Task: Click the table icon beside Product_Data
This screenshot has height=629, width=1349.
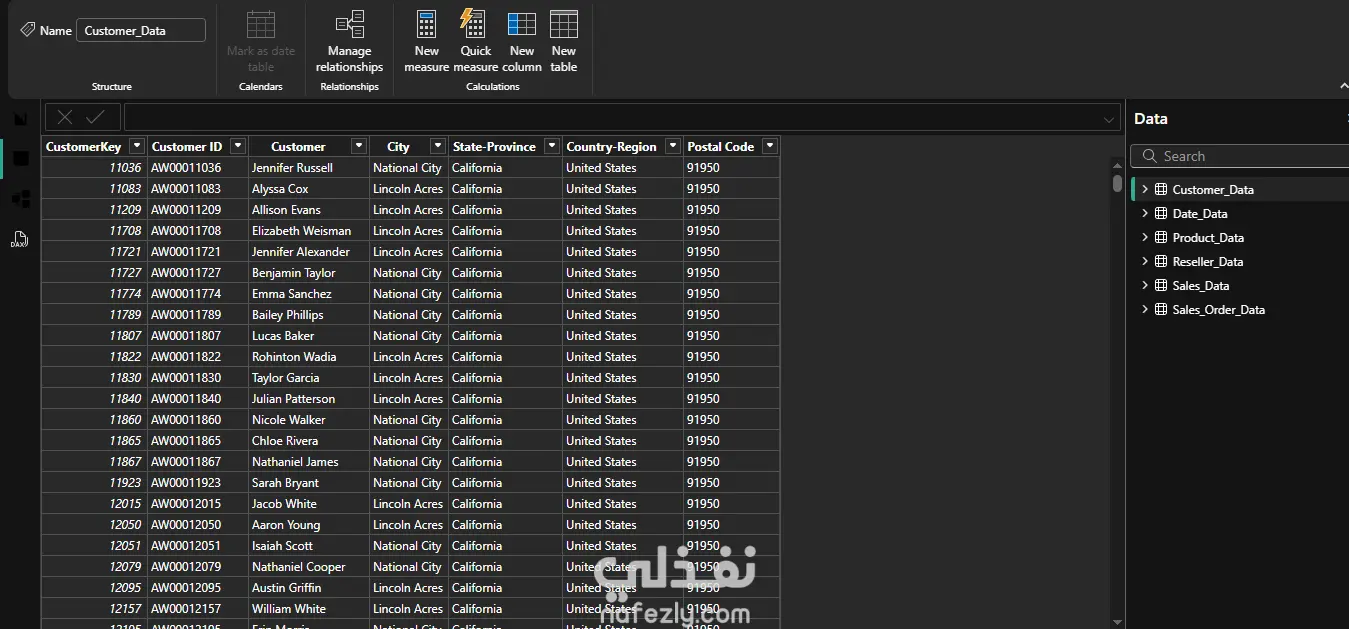Action: coord(1161,237)
